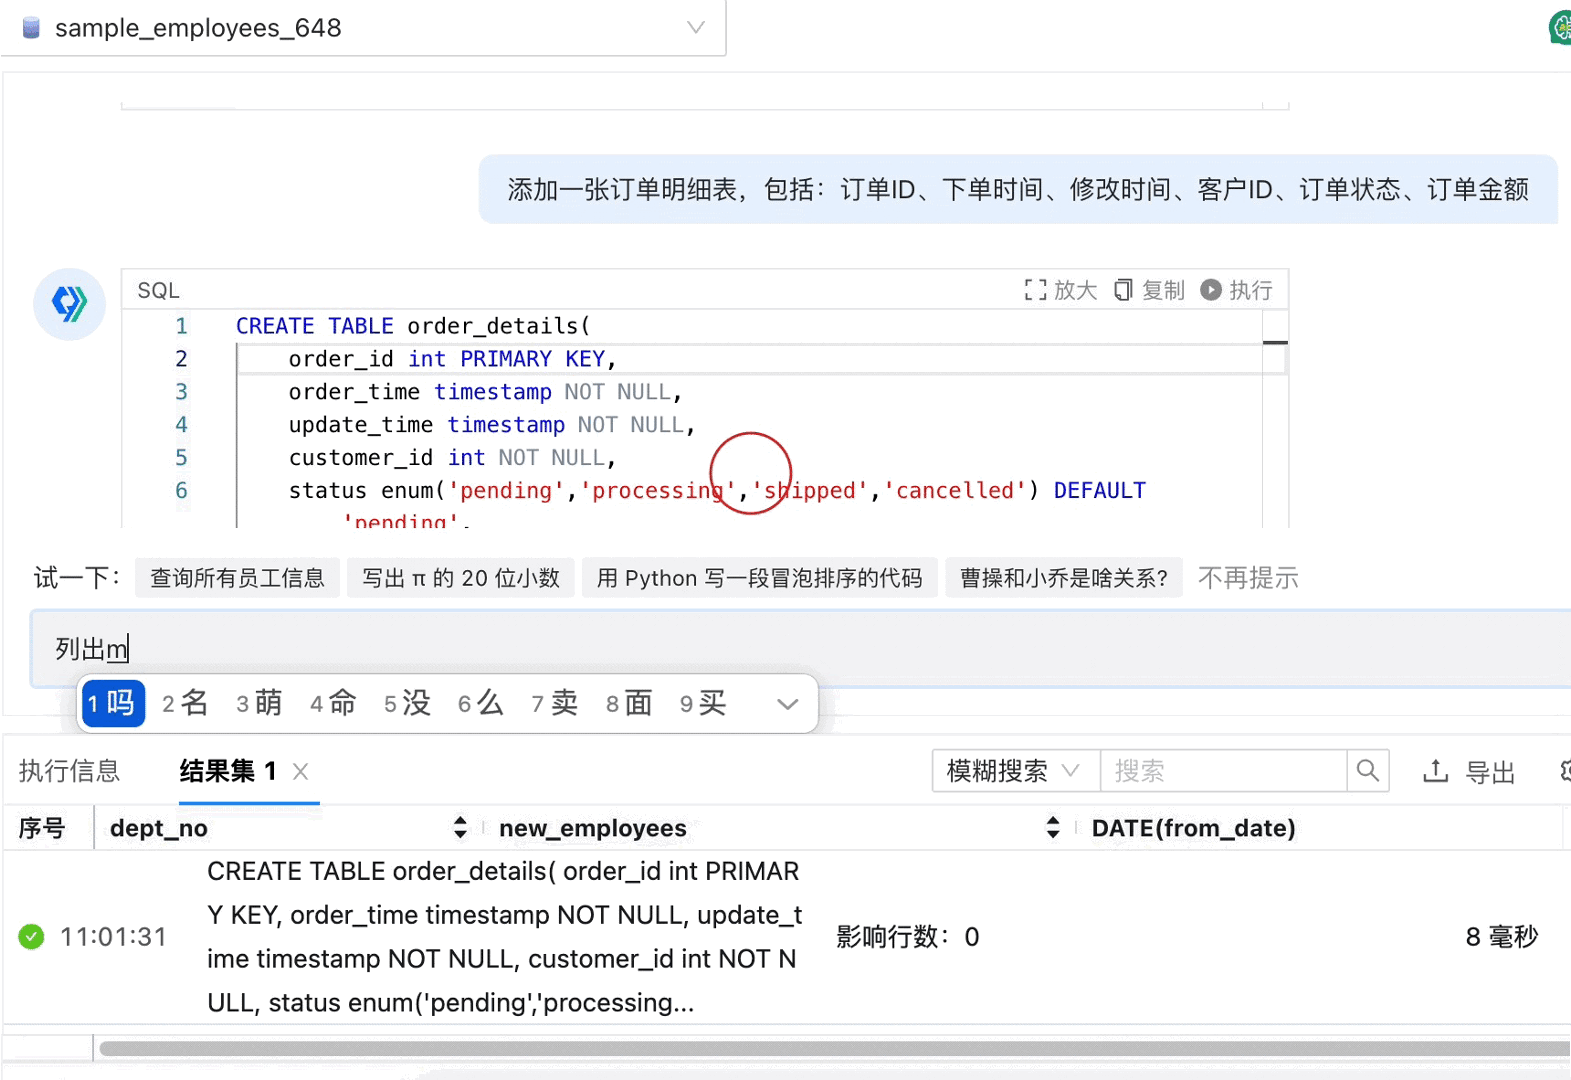The height and width of the screenshot is (1080, 1571).
Task: Click the search magnifier icon in results
Action: 1367,771
